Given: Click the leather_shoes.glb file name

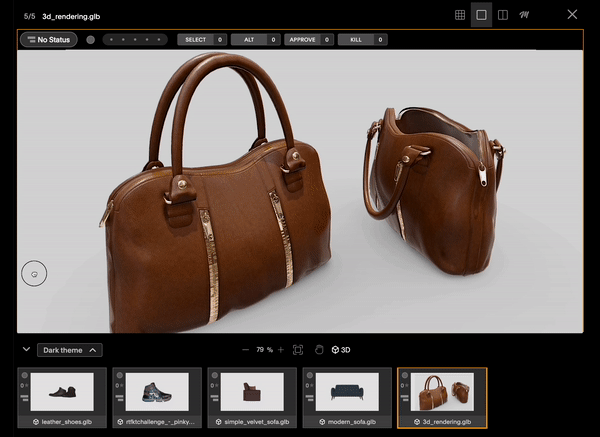Looking at the screenshot, I should click(x=67, y=422).
